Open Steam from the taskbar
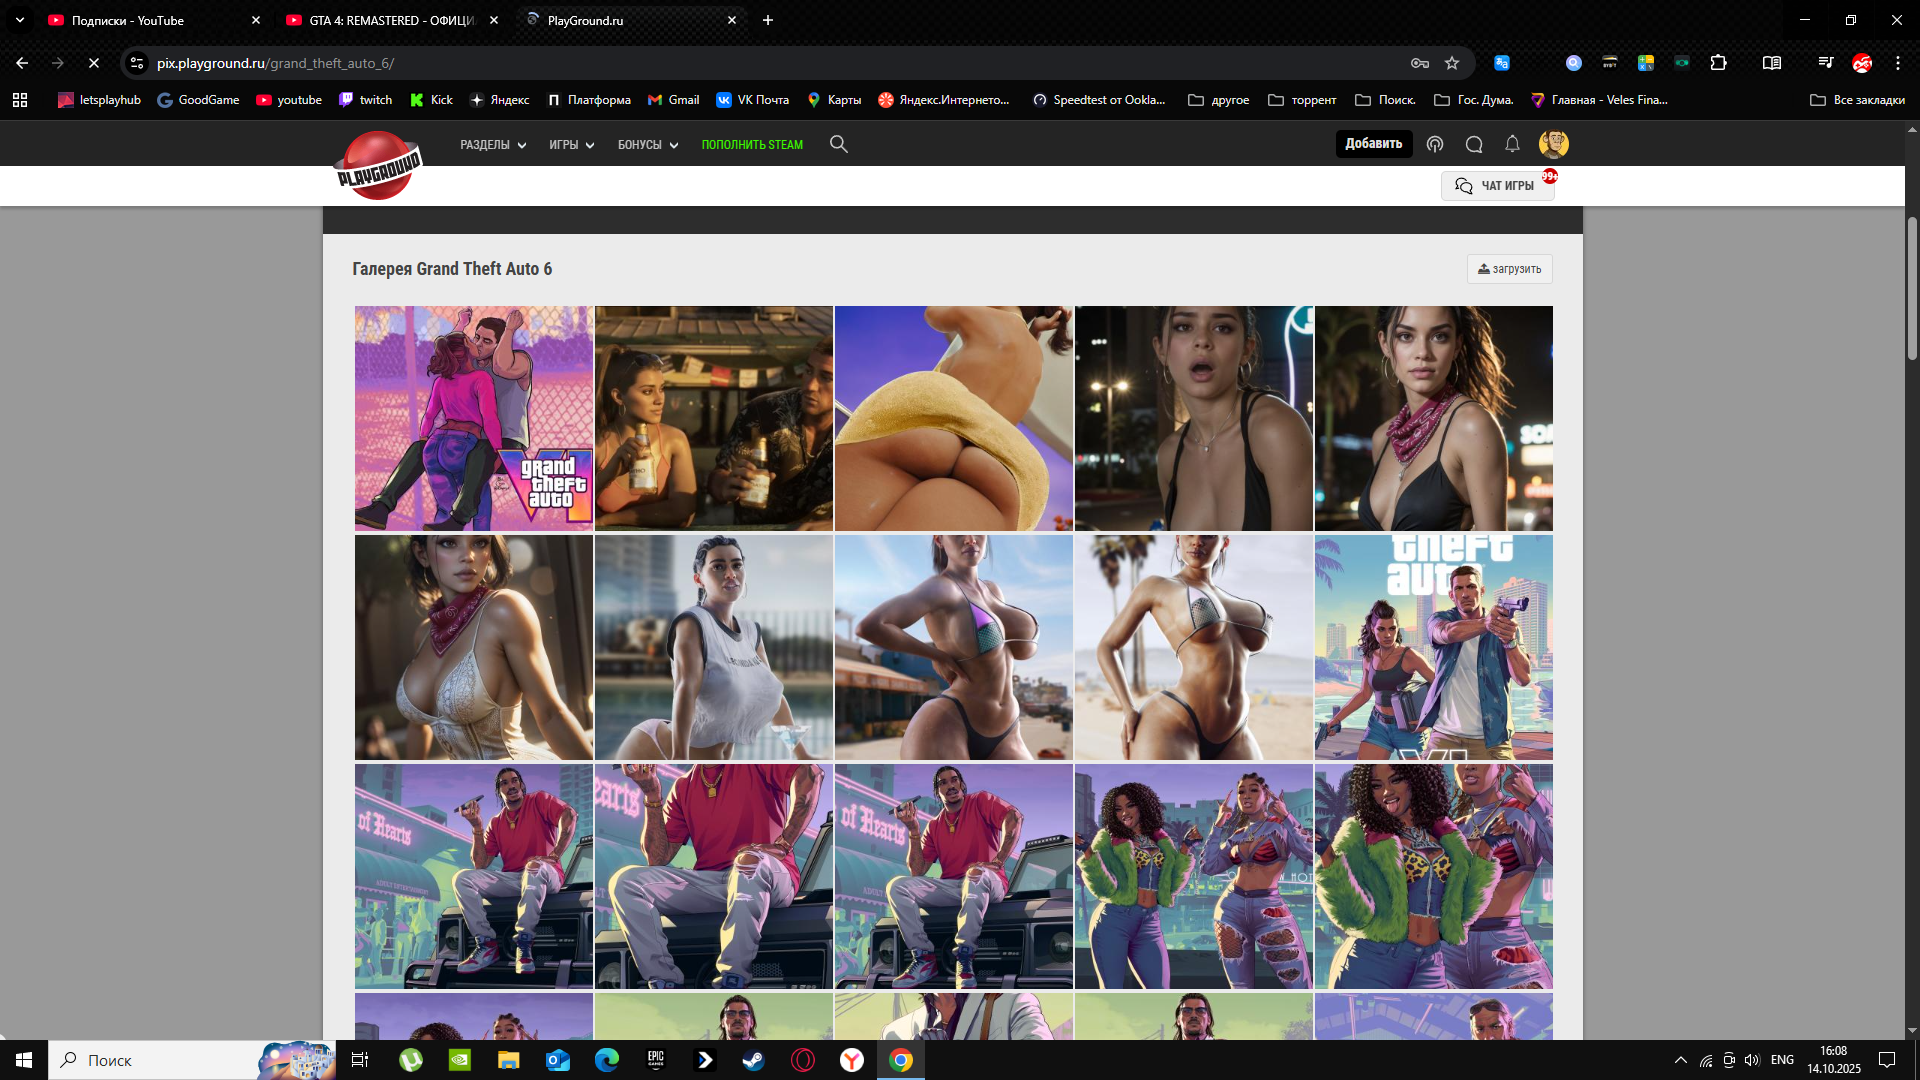Viewport: 1920px width, 1080px height. click(x=754, y=1060)
